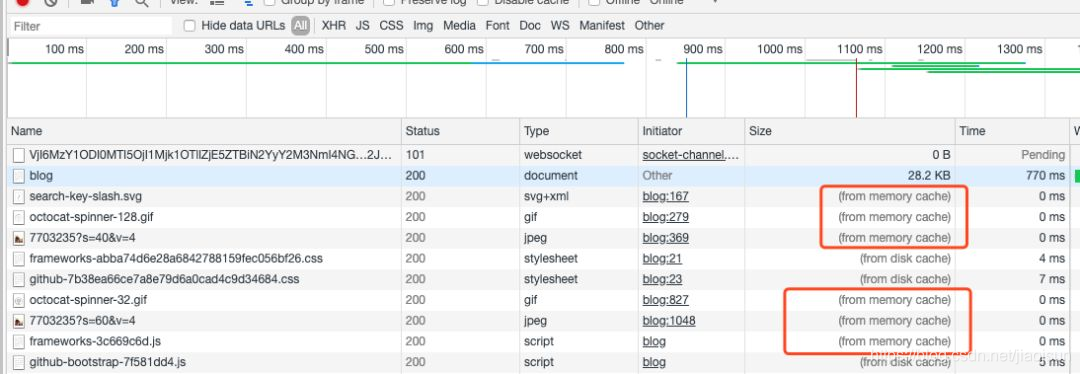Sort by the Time column header
This screenshot has width=1080, height=374.
click(1012, 131)
